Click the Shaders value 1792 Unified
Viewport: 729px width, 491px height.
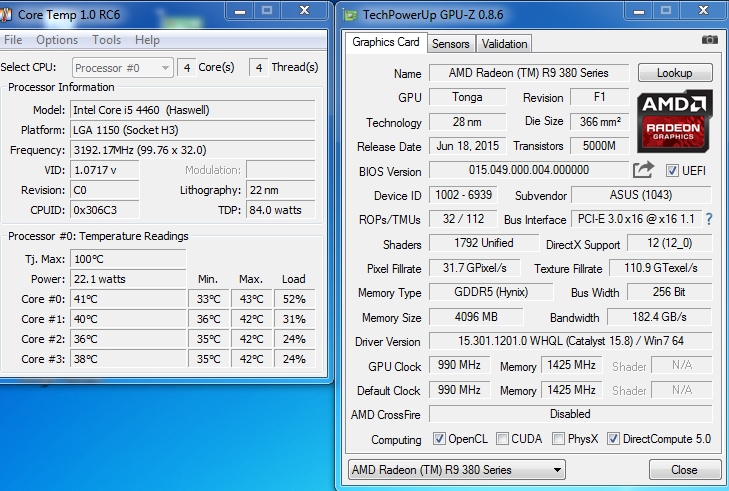click(484, 243)
